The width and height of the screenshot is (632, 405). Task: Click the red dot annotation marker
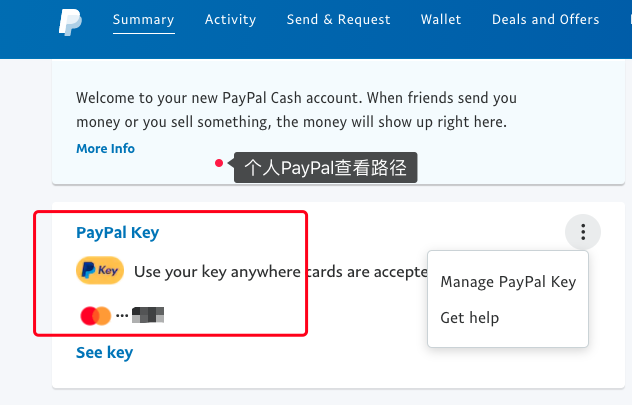(x=218, y=164)
